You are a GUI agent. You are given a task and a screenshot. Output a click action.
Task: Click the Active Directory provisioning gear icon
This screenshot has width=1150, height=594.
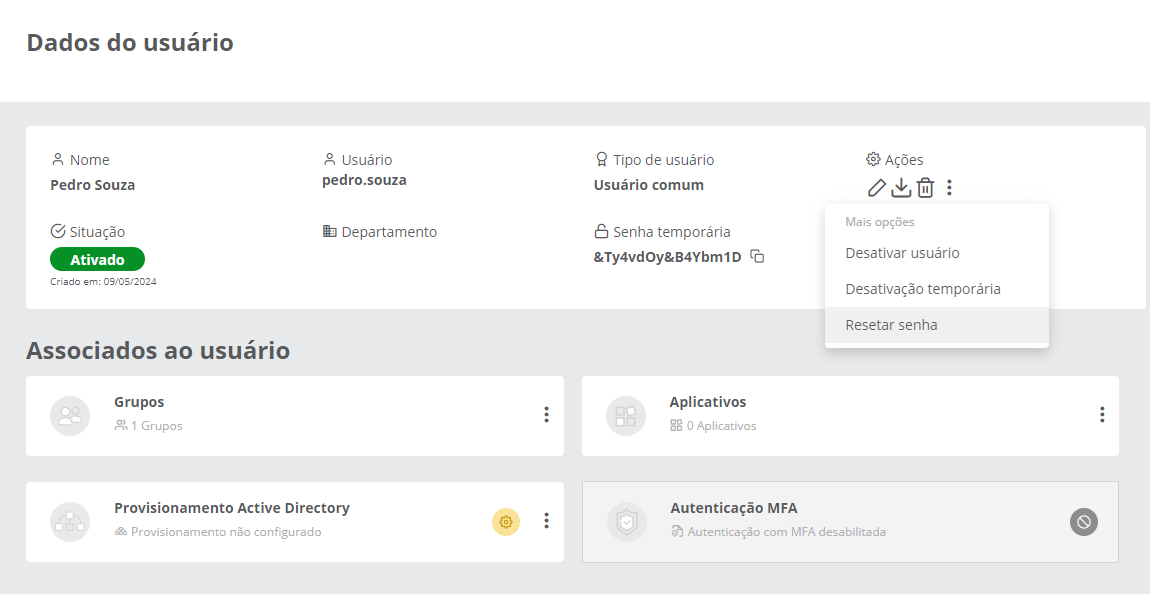(x=506, y=521)
